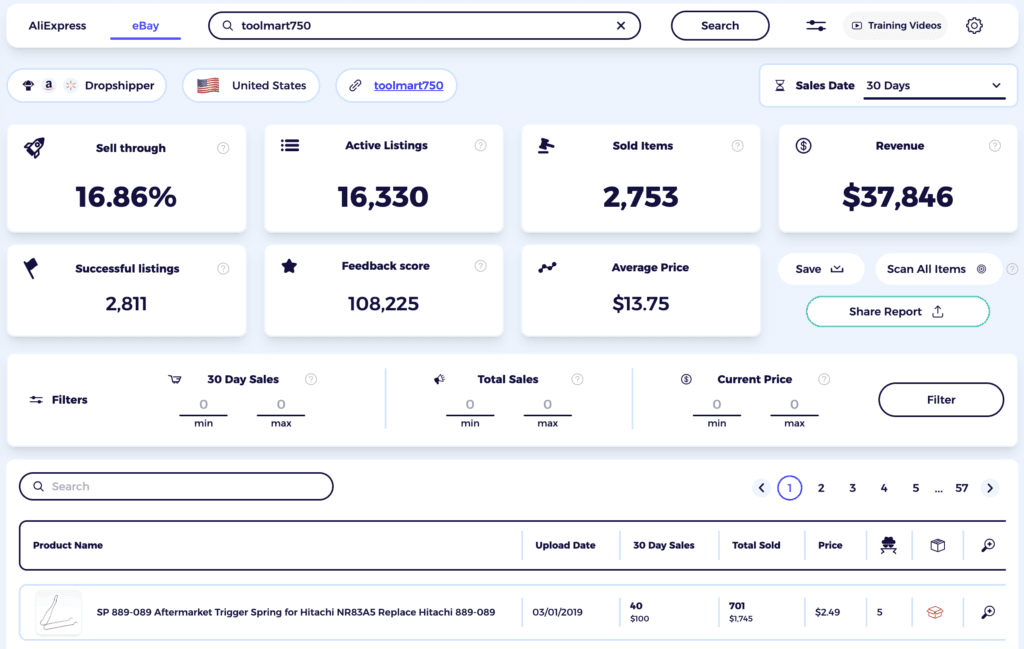Click the Amazon logo in the Dropshipper badge

[x=48, y=85]
